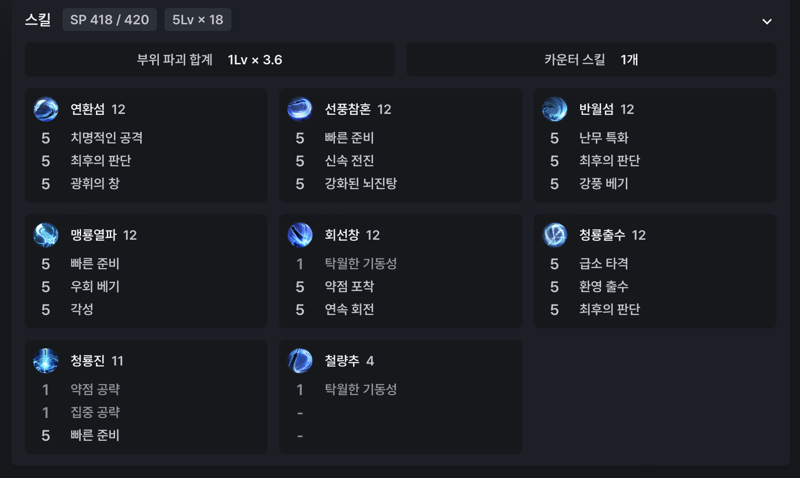Click the 철량추 skill icon
800x478 pixels.
tap(300, 361)
